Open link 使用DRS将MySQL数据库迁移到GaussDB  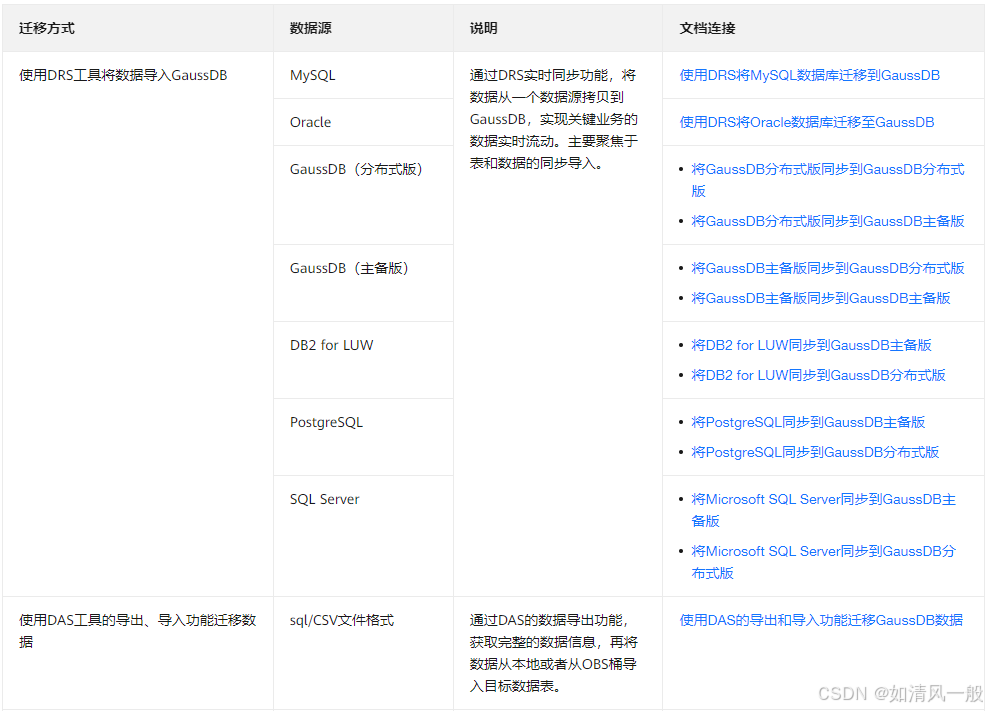[x=809, y=76]
